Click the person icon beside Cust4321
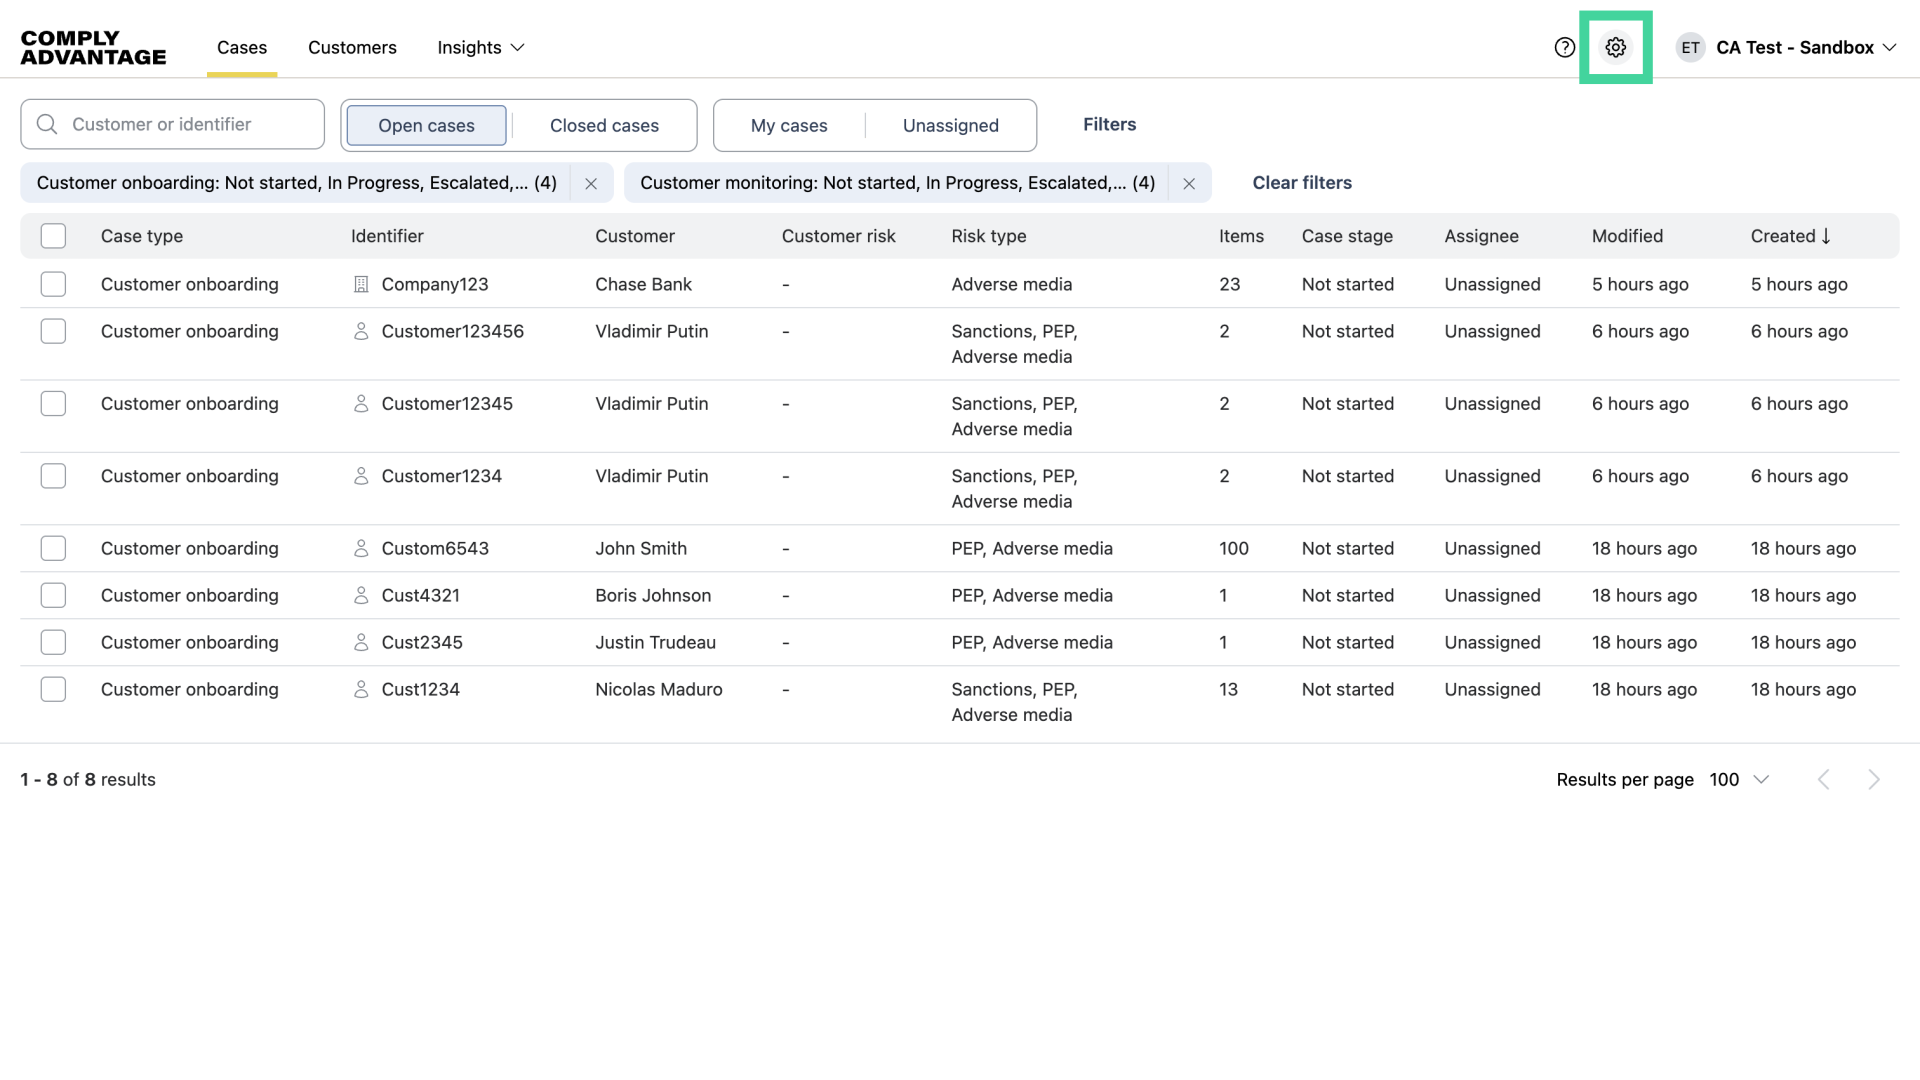The image size is (1920, 1080). click(361, 595)
